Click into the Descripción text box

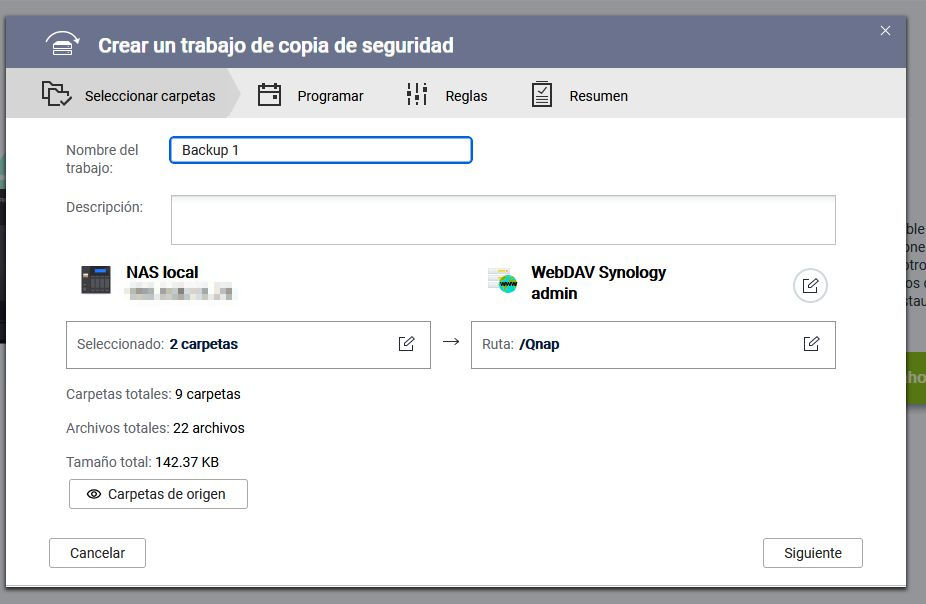click(x=502, y=220)
